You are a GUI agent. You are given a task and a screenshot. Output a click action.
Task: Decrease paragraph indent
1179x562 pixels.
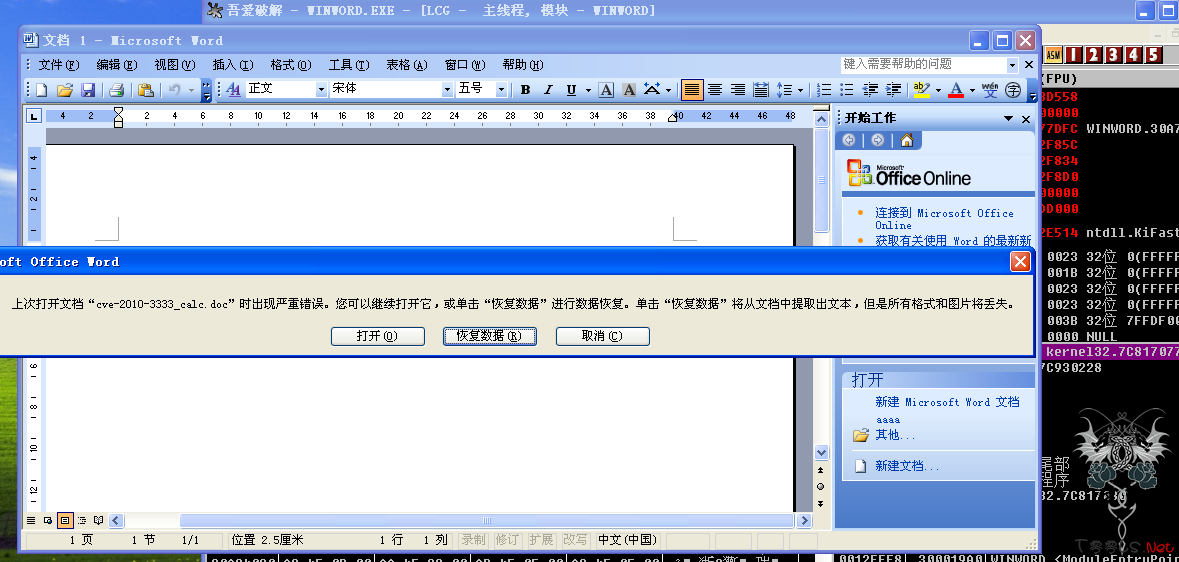click(871, 90)
